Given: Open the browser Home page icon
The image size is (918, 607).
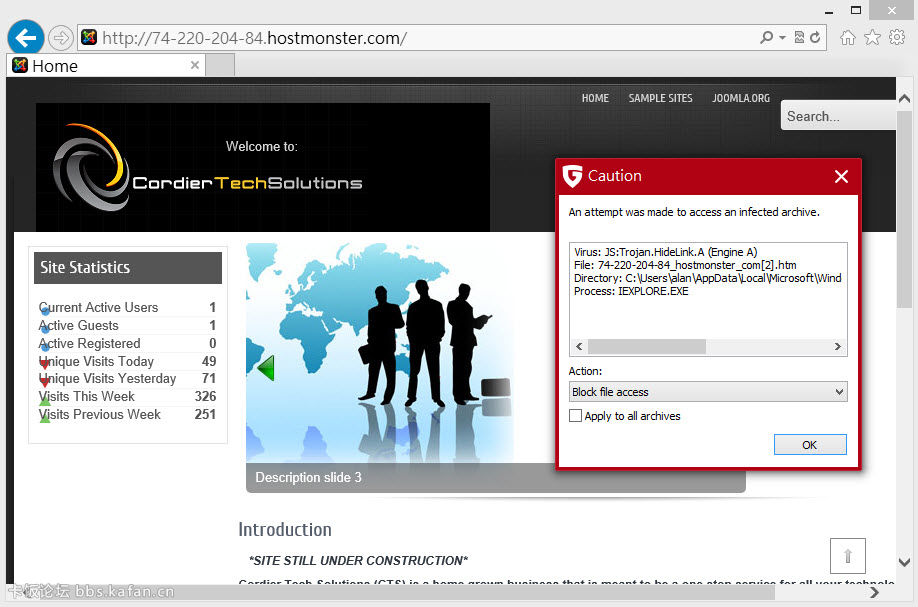Looking at the screenshot, I should (x=847, y=38).
